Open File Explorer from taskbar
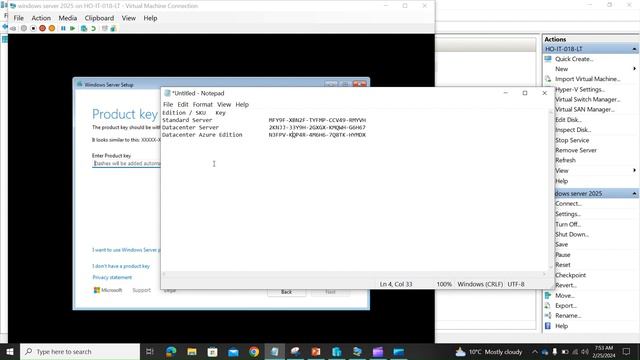640x360 pixels. coord(192,351)
